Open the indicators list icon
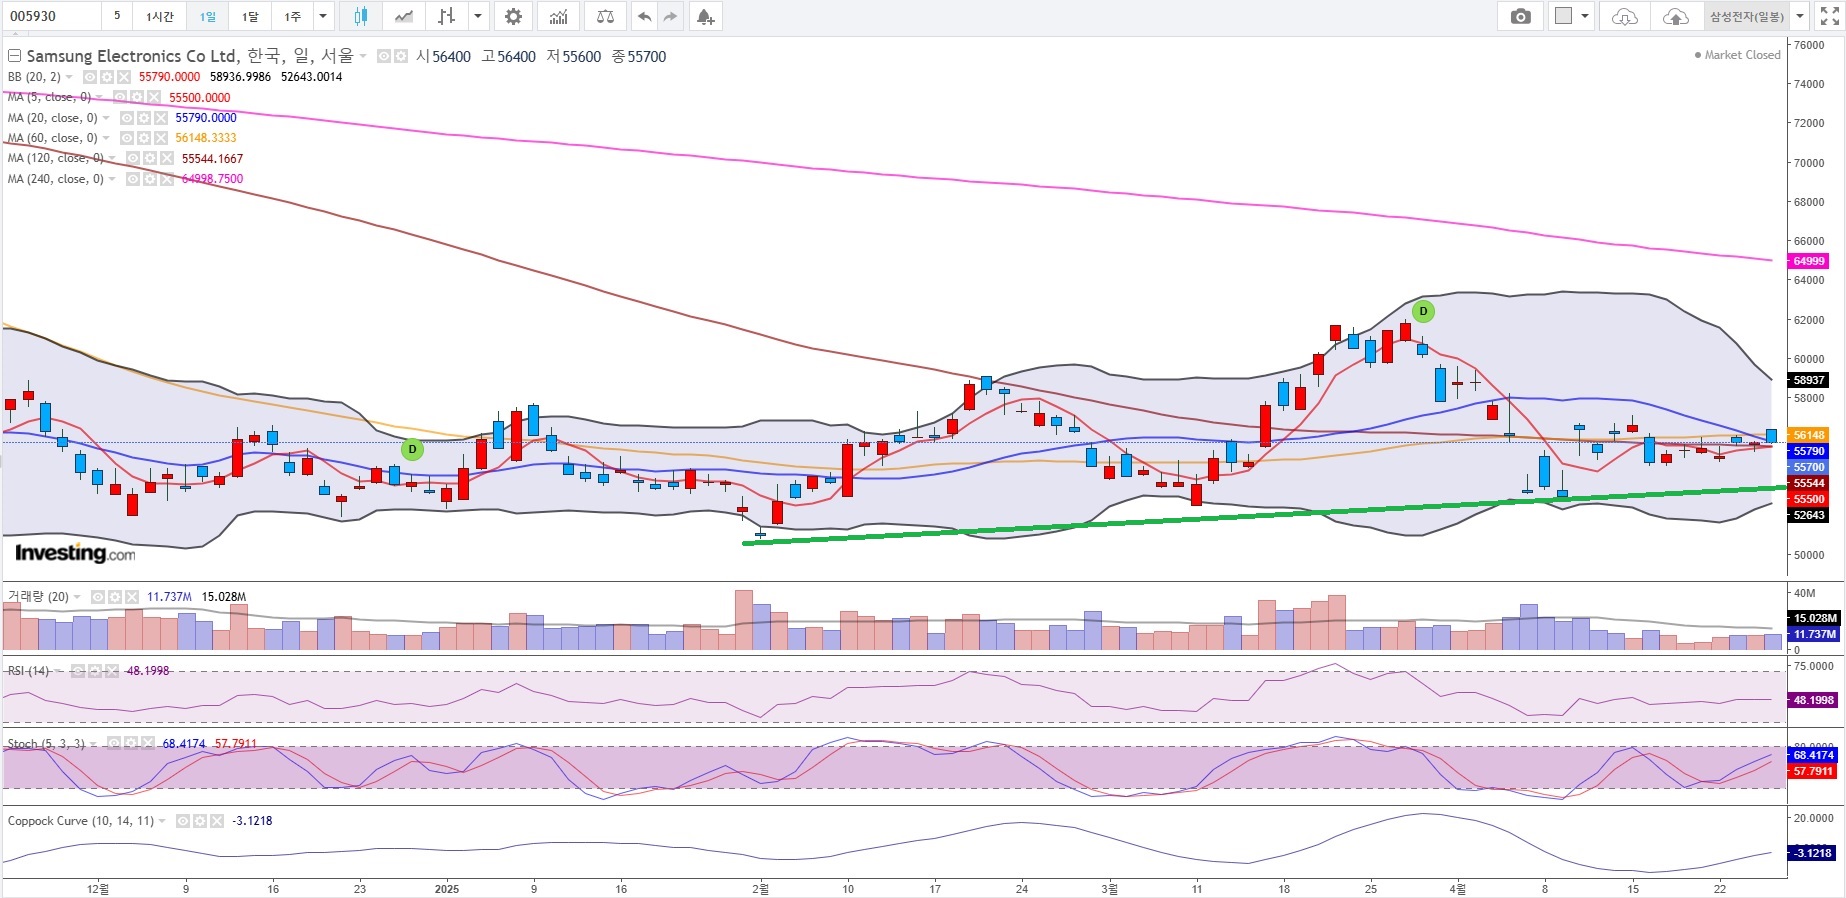1846x898 pixels. [559, 16]
